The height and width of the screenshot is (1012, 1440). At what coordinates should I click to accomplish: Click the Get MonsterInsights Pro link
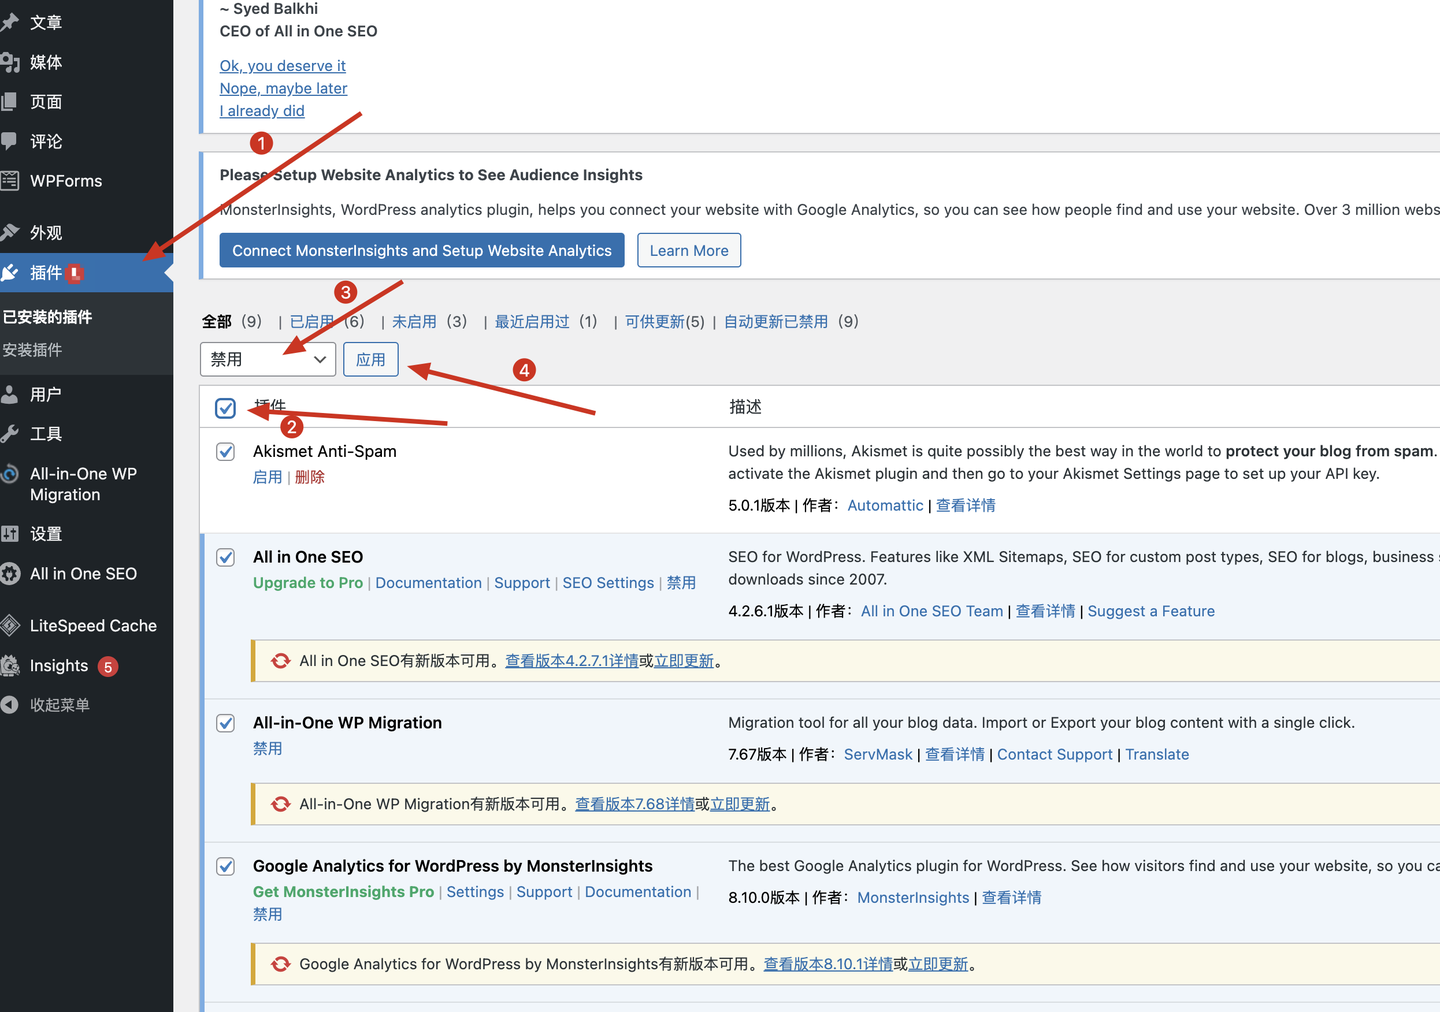pyautogui.click(x=344, y=892)
